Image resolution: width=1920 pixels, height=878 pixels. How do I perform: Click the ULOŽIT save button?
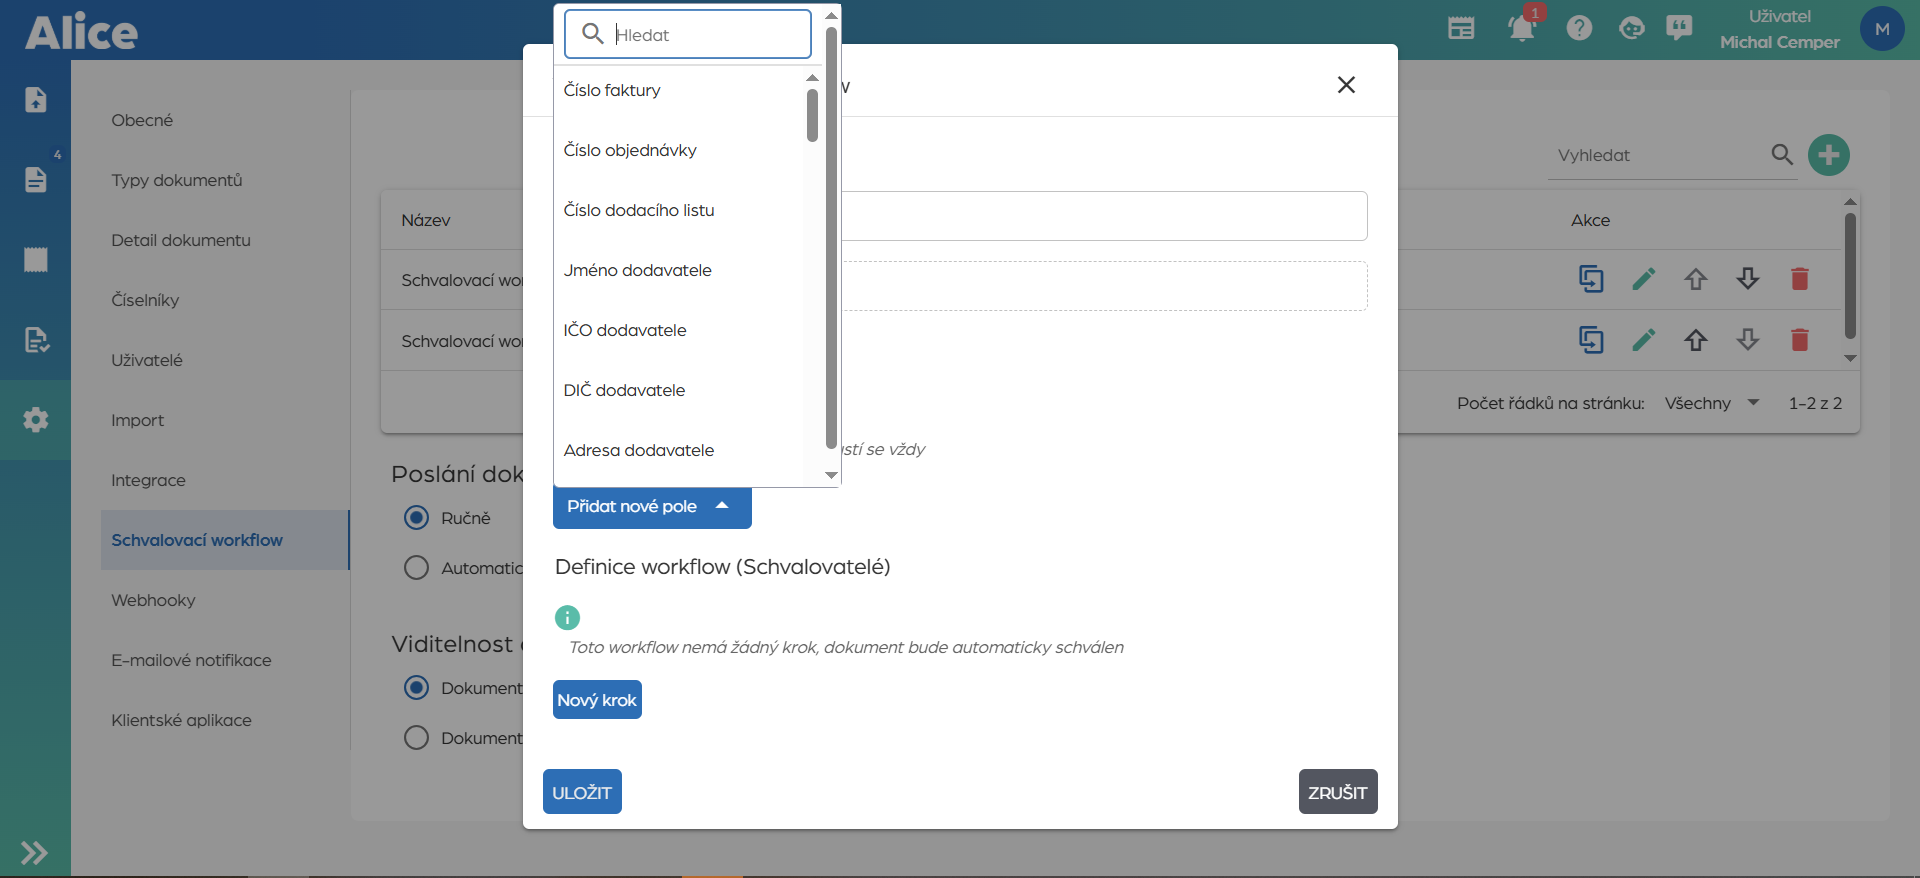point(582,792)
